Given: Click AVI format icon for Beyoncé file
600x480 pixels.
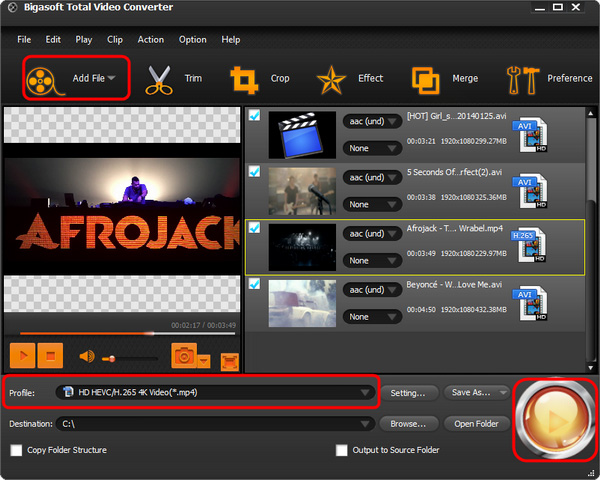Looking at the screenshot, I should (531, 304).
